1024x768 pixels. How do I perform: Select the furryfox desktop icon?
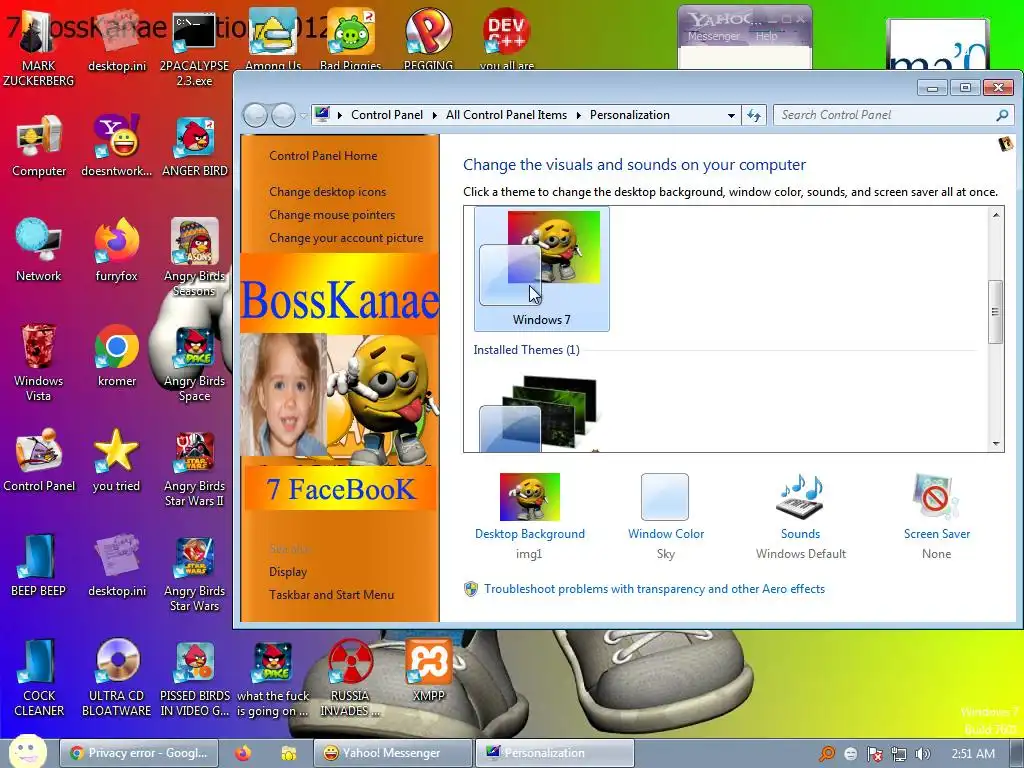[116, 251]
